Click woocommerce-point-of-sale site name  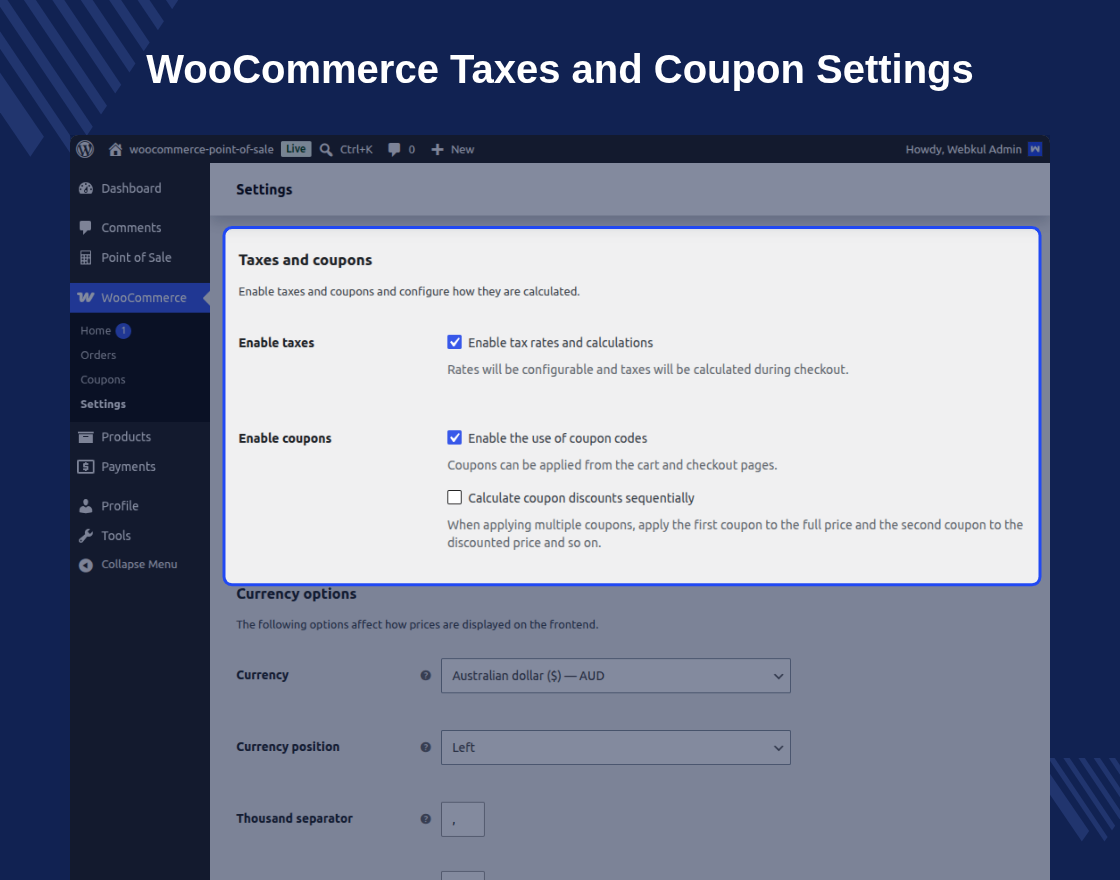tap(201, 149)
